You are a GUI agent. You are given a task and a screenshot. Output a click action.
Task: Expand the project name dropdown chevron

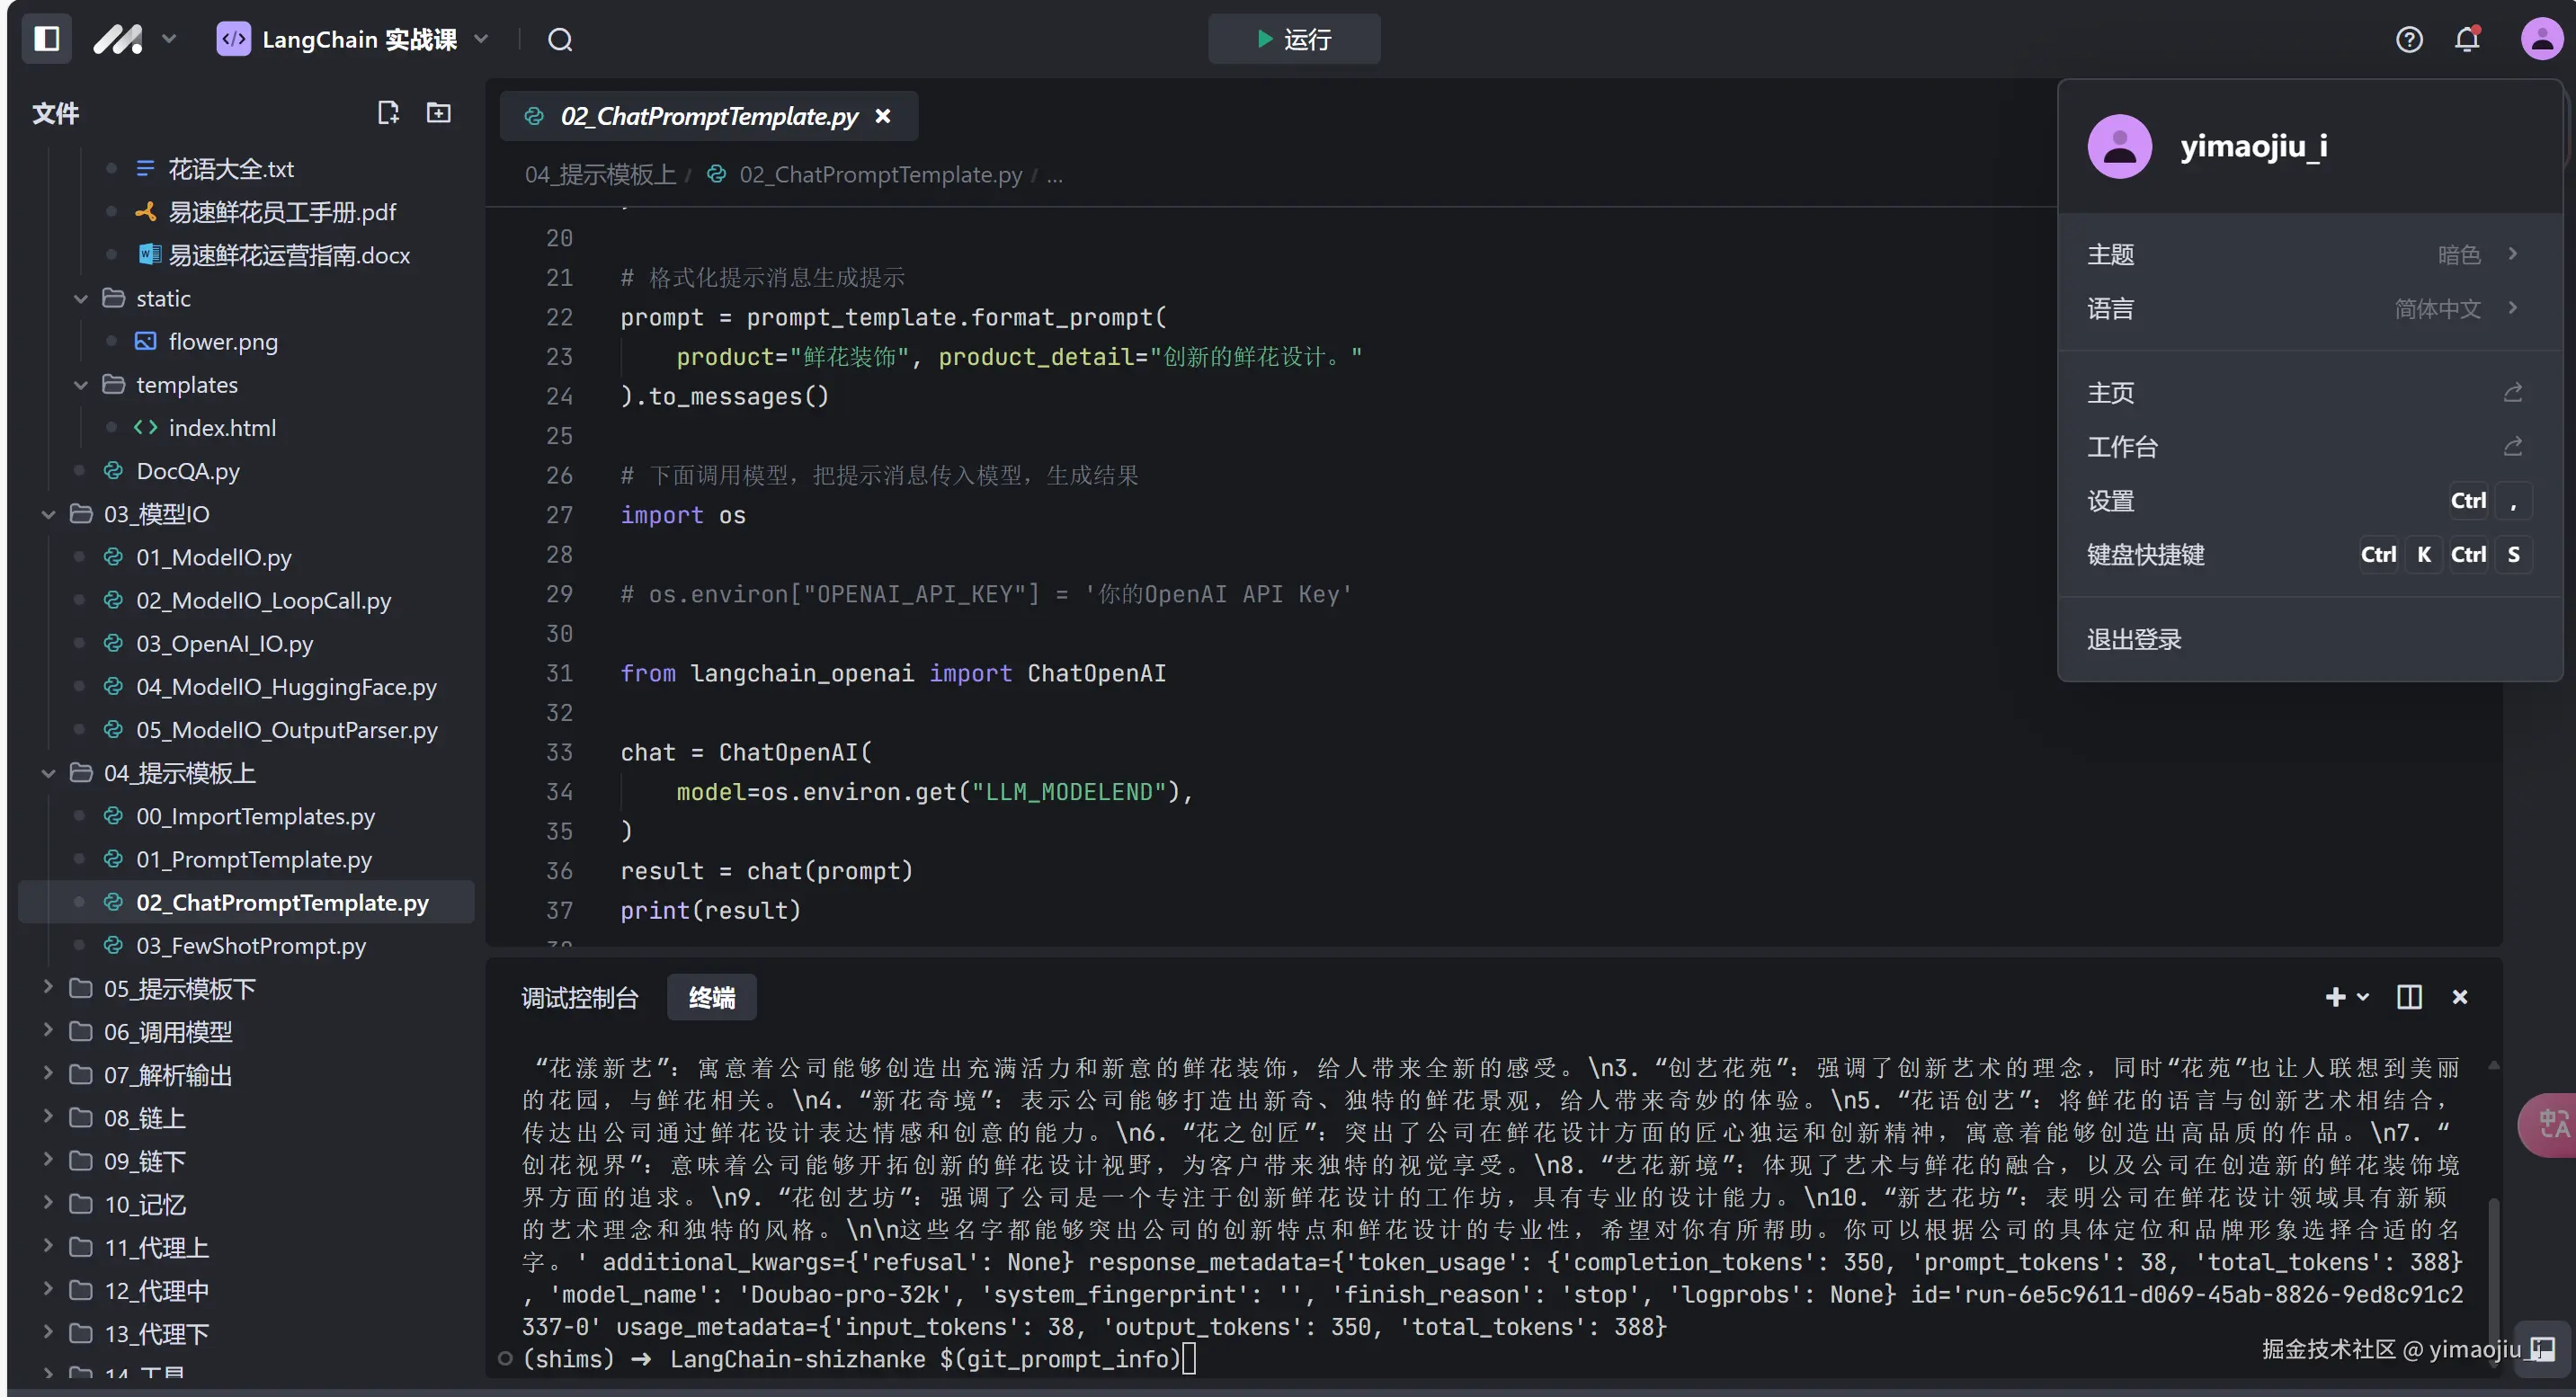coord(481,39)
